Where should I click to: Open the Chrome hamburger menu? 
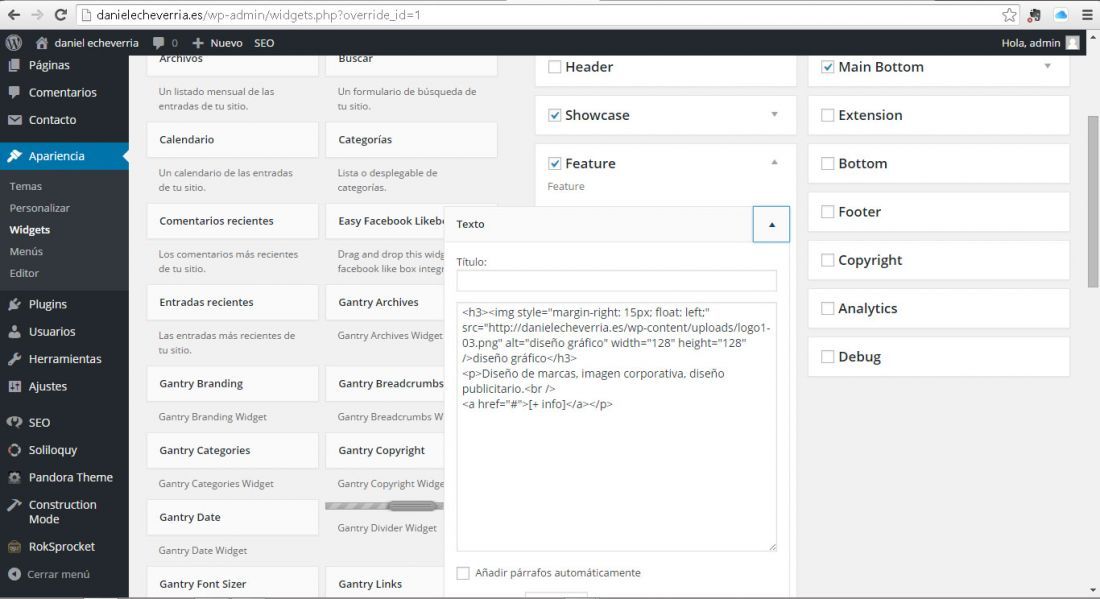(x=1087, y=15)
